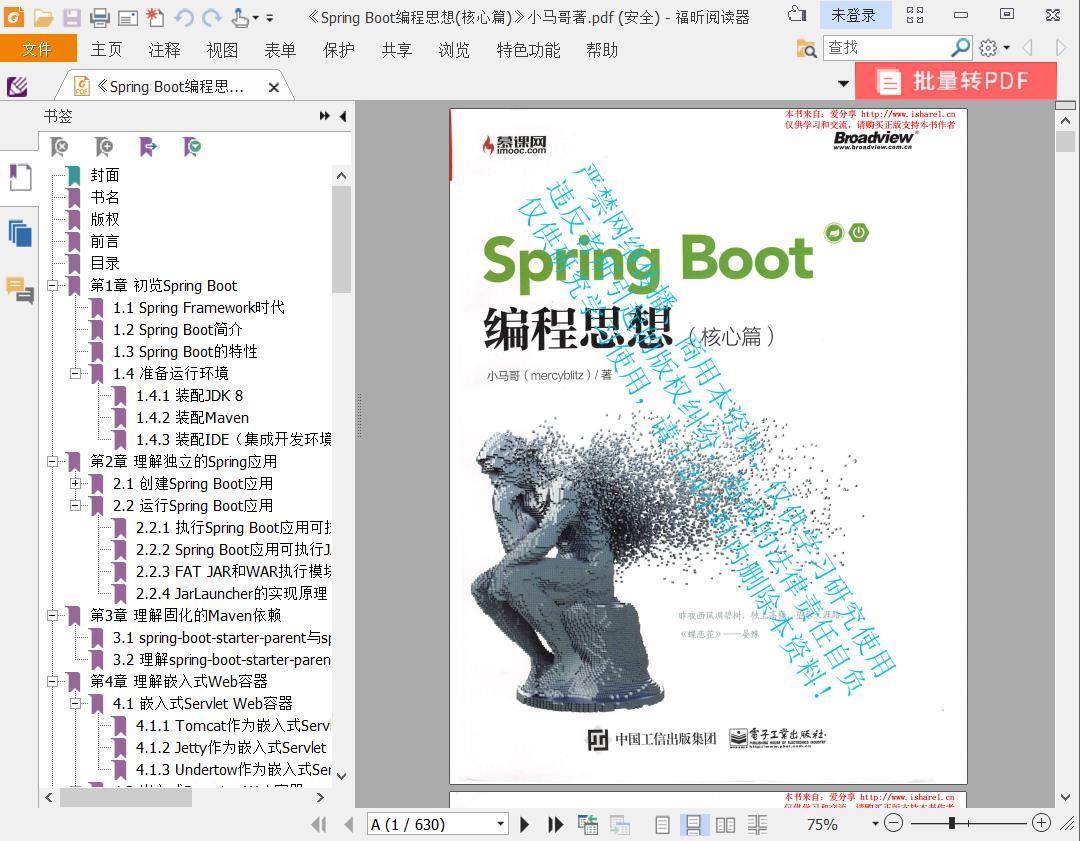Click the 批量转PDF button
The image size is (1080, 841).
pos(955,81)
